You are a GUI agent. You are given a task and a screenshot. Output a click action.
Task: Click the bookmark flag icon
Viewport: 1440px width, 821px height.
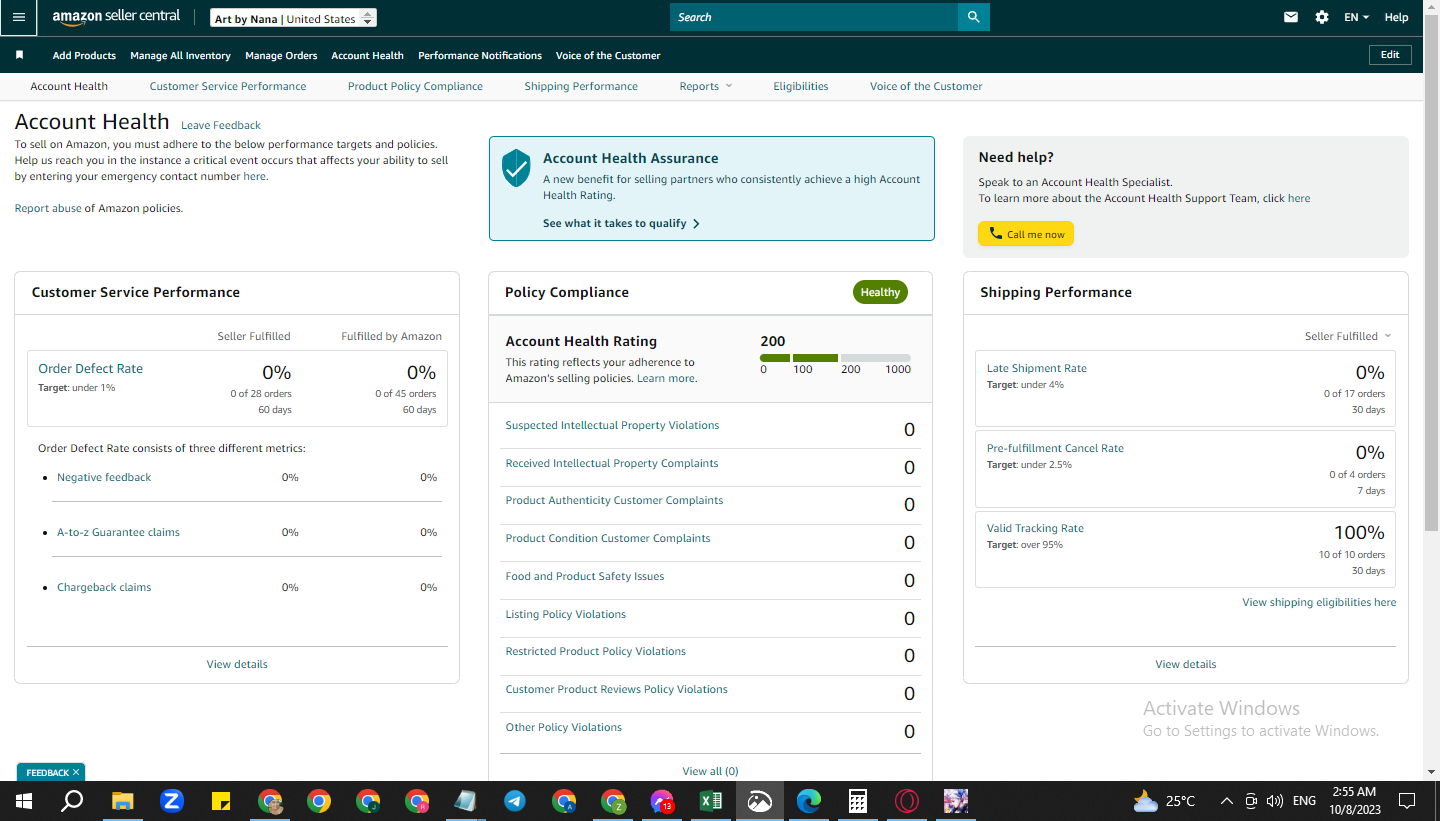pos(19,55)
